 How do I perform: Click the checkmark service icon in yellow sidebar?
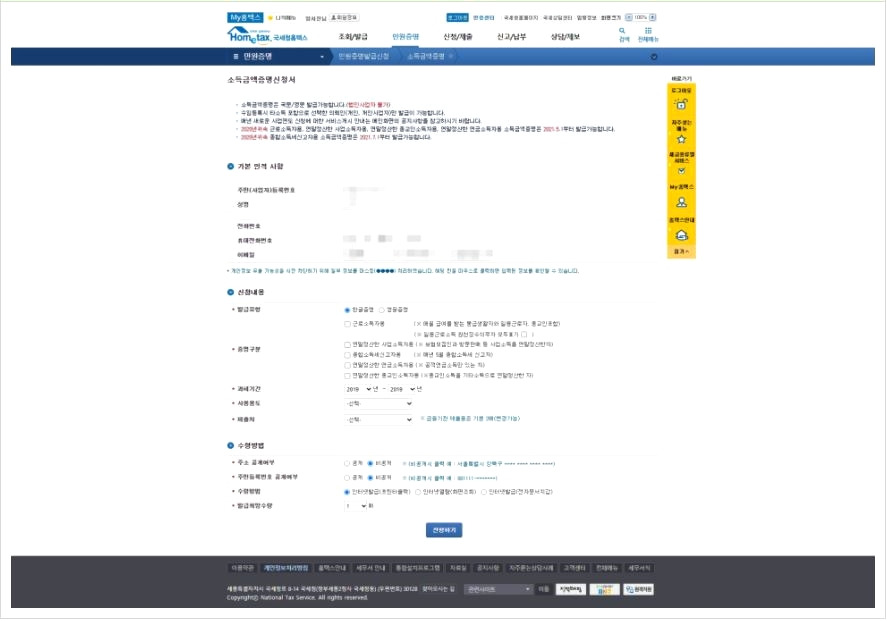tap(681, 171)
